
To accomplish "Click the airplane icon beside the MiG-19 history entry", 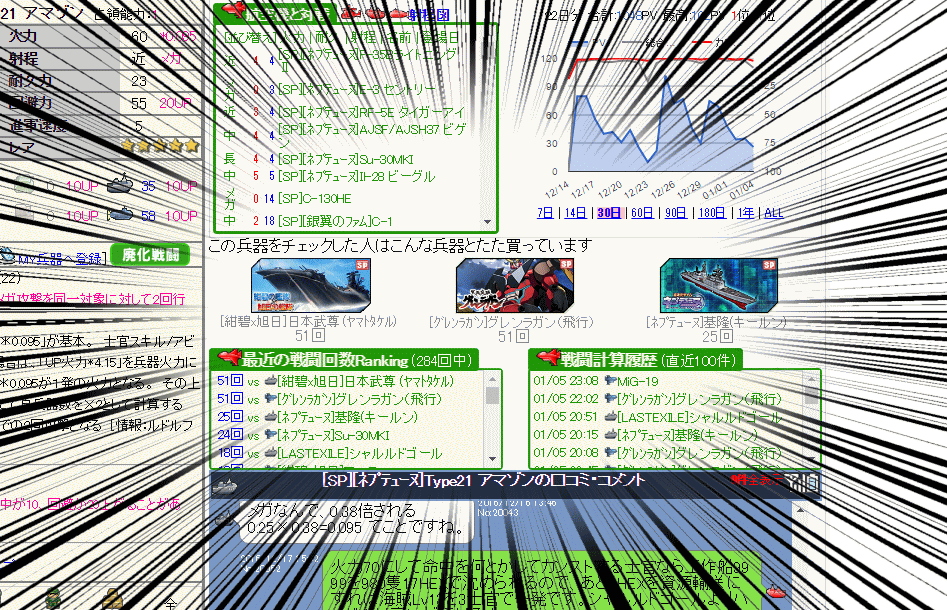I will point(608,380).
